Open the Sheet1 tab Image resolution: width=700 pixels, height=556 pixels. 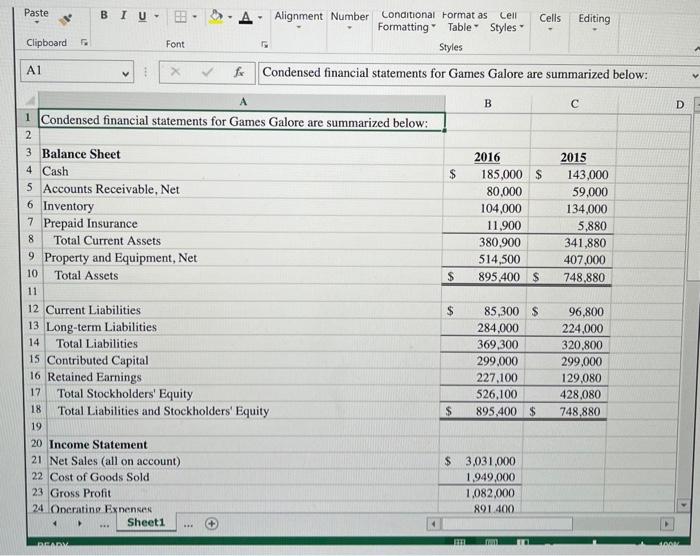point(146,522)
